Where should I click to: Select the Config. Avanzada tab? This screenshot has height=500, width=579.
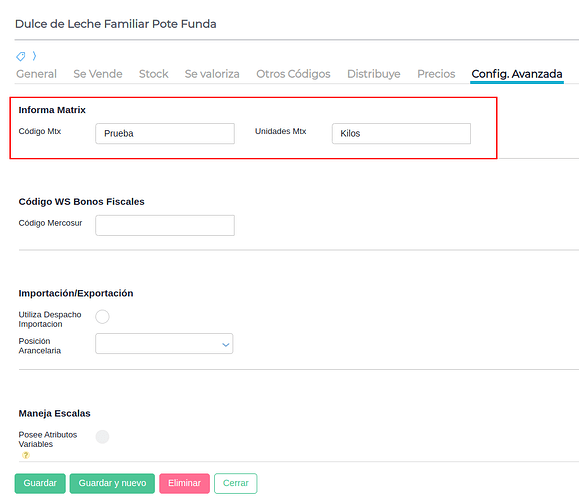tap(517, 74)
